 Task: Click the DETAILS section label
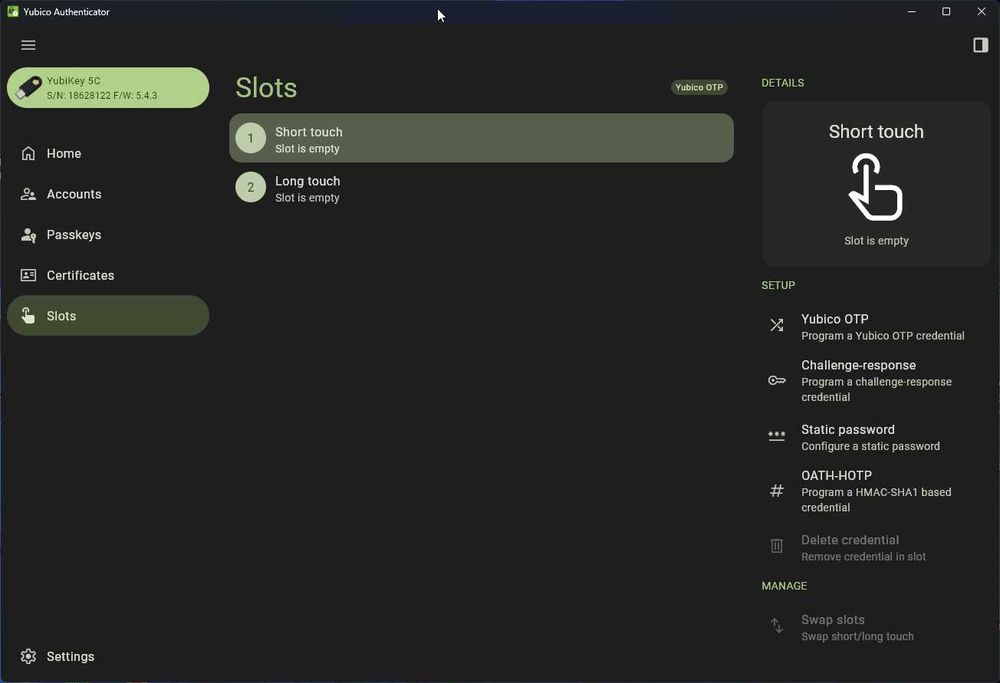coord(783,83)
